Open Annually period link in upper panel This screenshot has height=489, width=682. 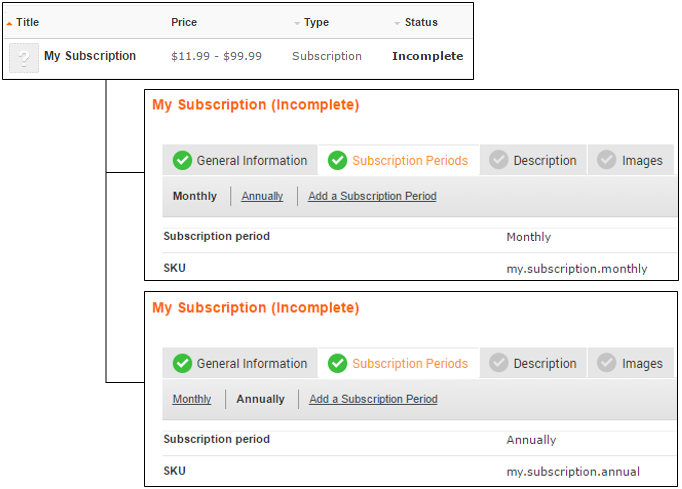point(262,196)
